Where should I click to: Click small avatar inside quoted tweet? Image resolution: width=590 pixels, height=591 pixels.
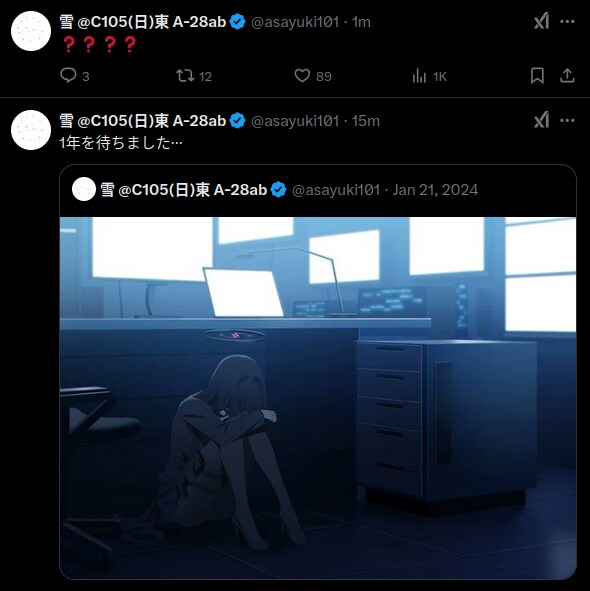84,189
